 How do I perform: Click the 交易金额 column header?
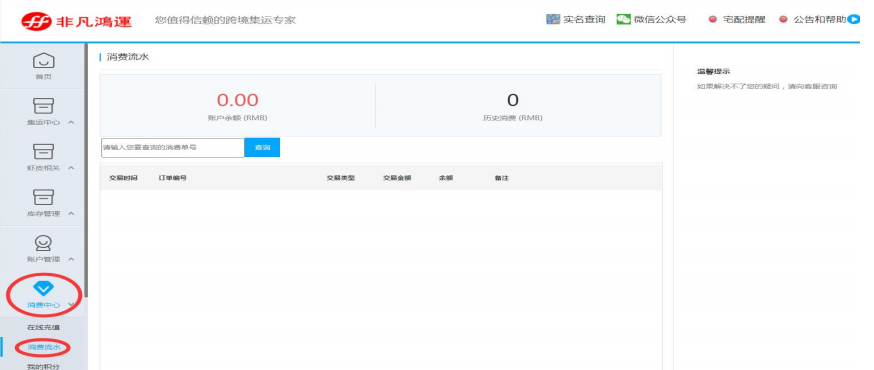click(397, 178)
